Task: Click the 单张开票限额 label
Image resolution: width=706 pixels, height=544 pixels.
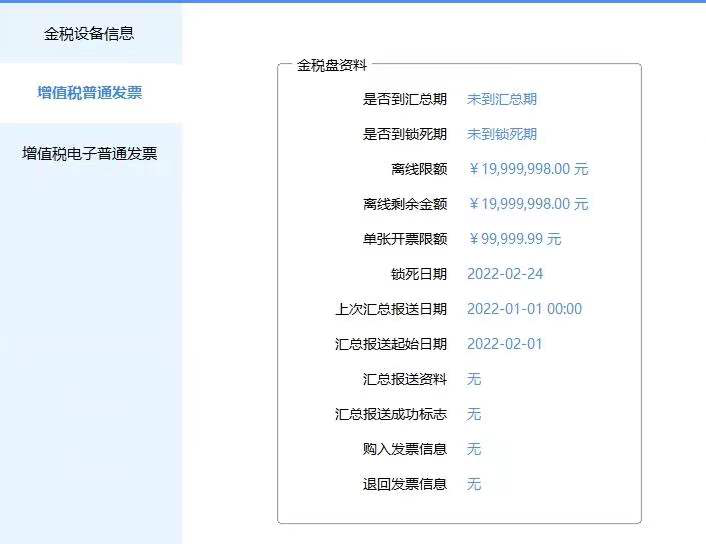Action: pos(405,239)
